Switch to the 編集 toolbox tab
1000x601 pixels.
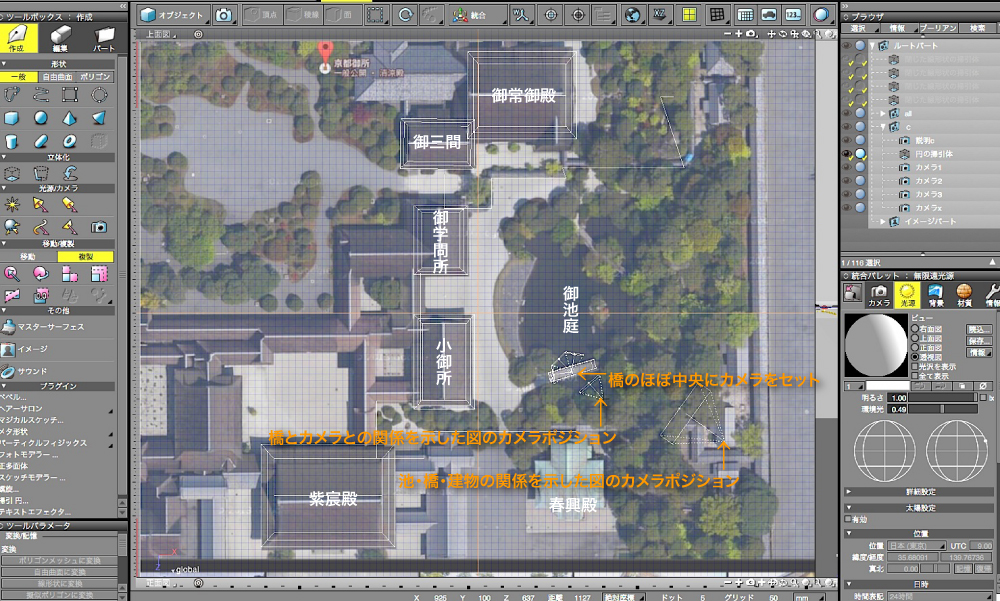pos(62,40)
